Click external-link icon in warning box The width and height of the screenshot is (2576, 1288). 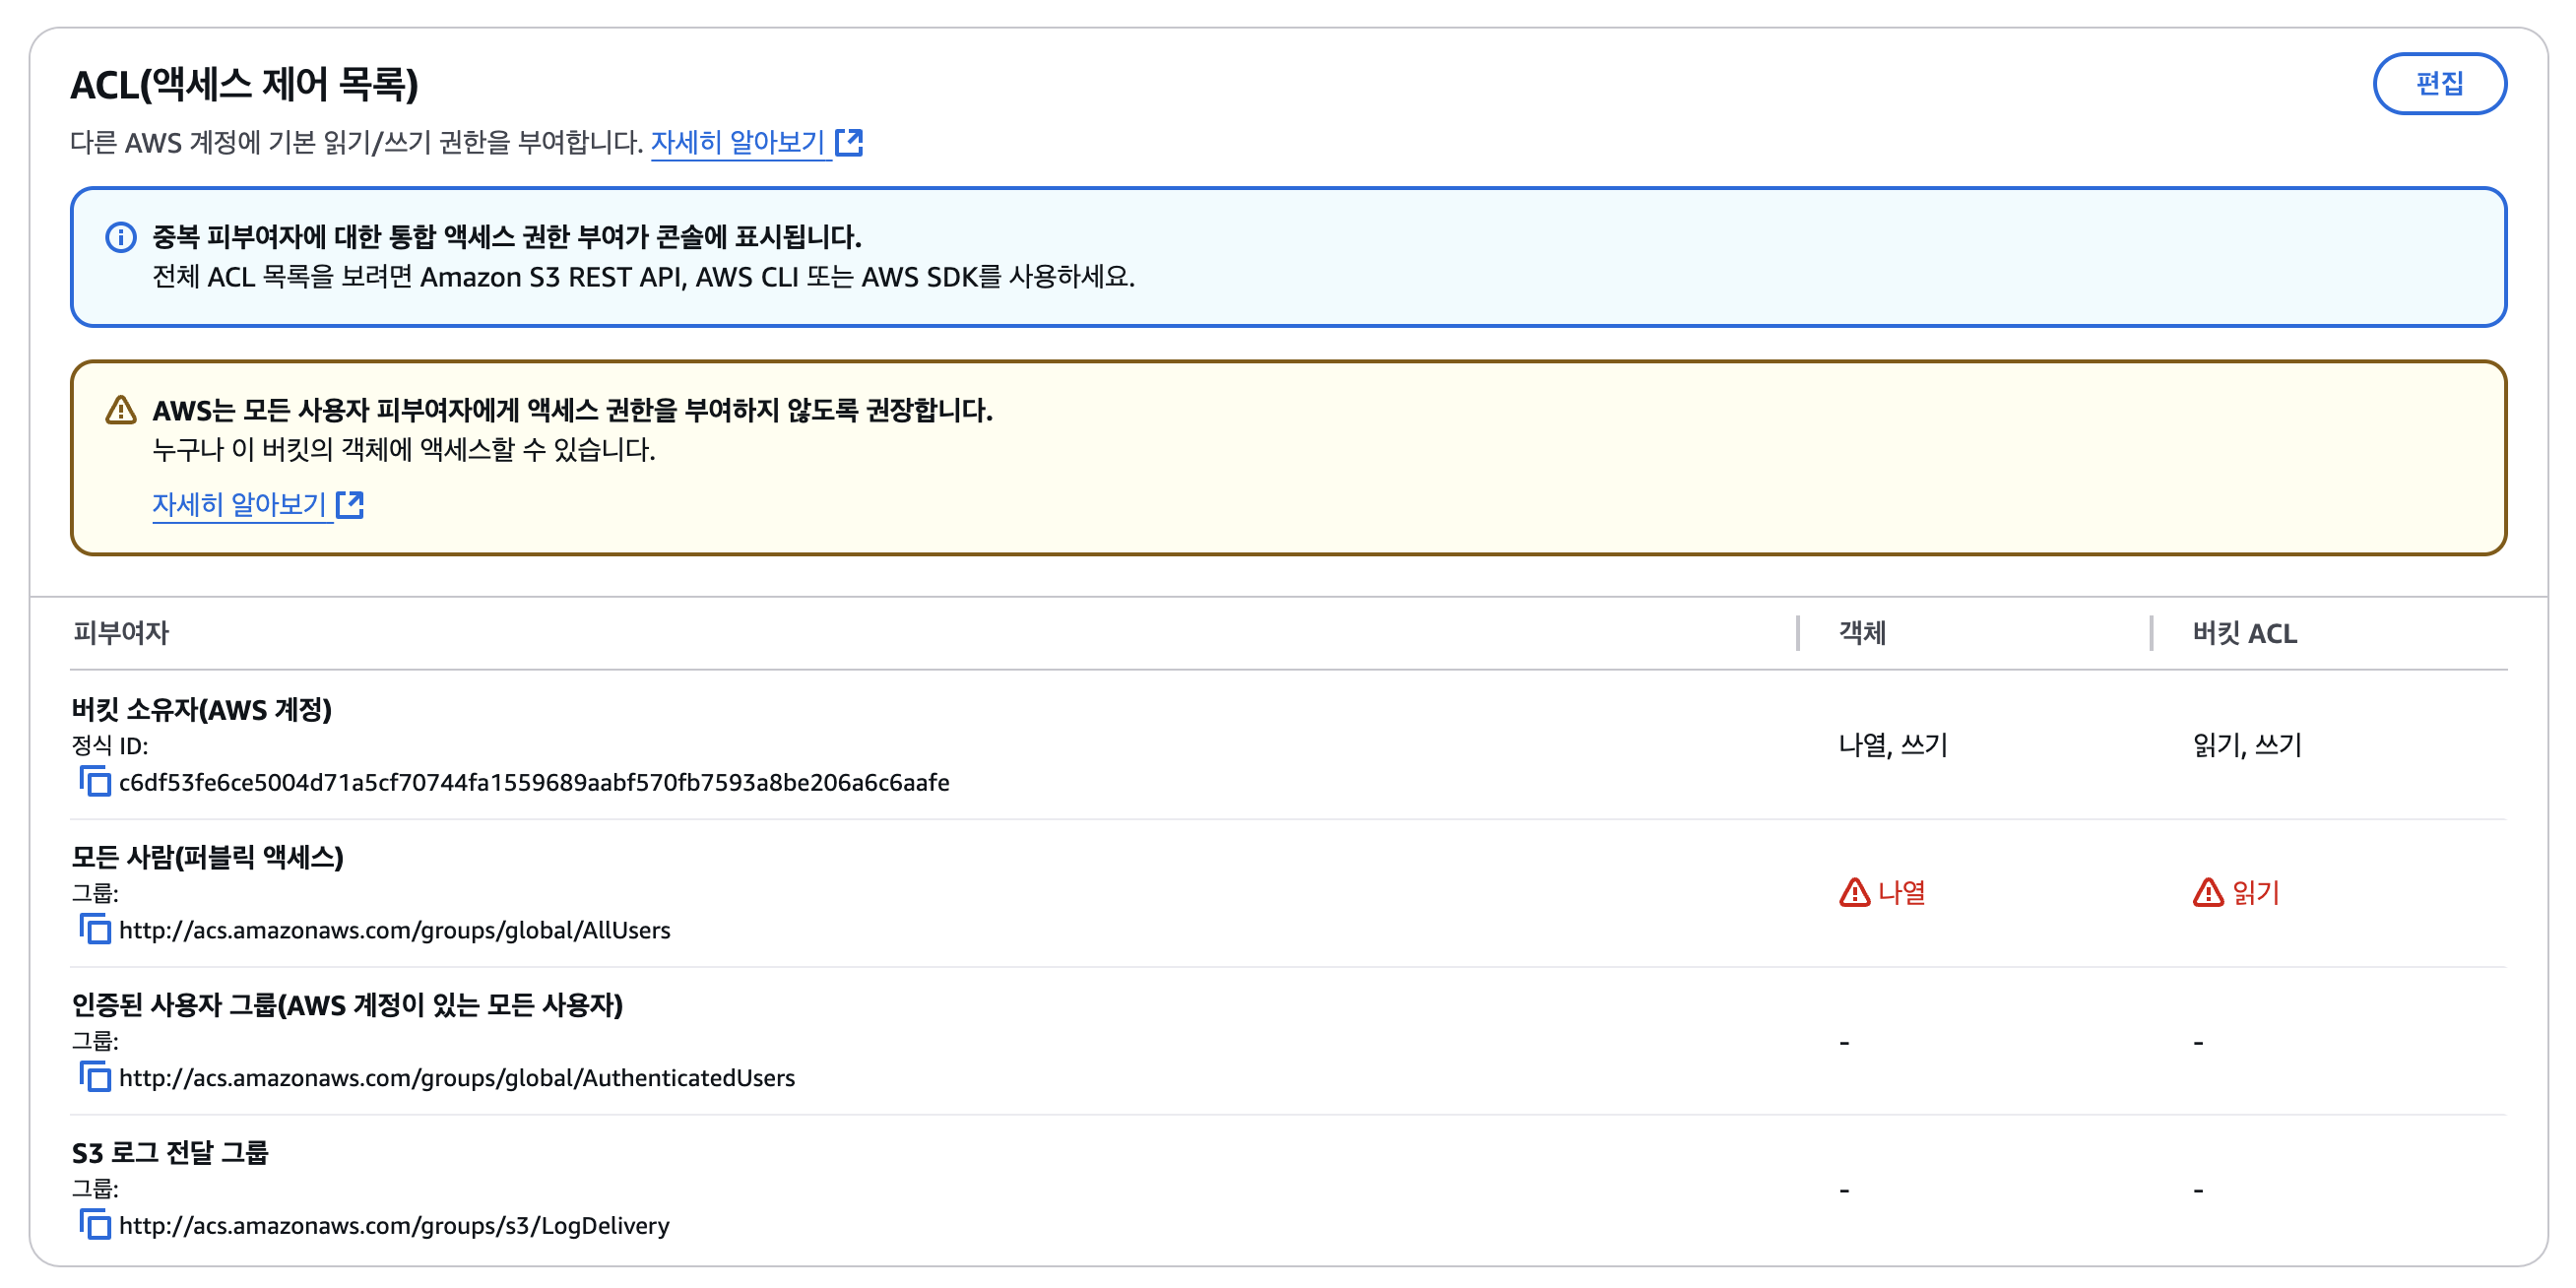[x=350, y=504]
